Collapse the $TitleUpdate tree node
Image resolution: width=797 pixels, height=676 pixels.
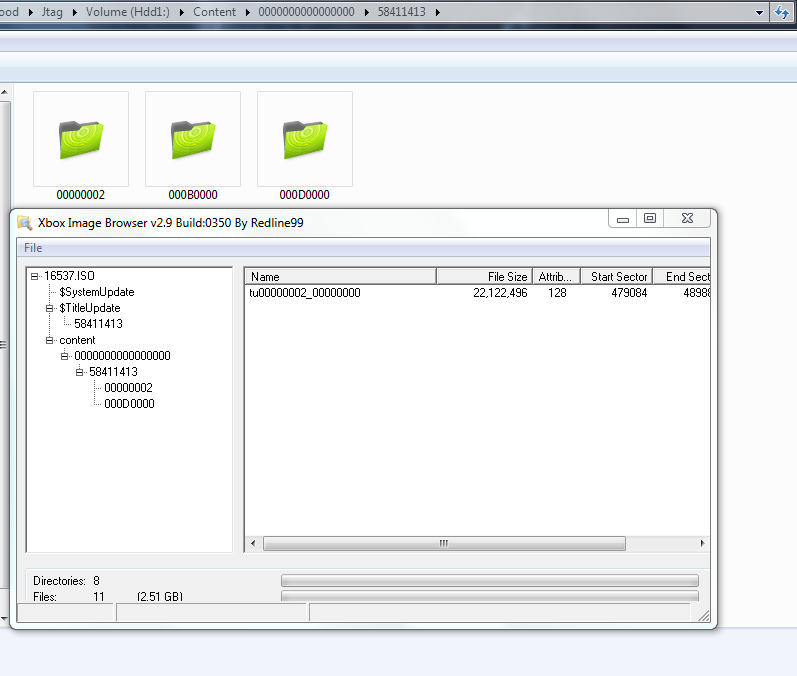49,308
